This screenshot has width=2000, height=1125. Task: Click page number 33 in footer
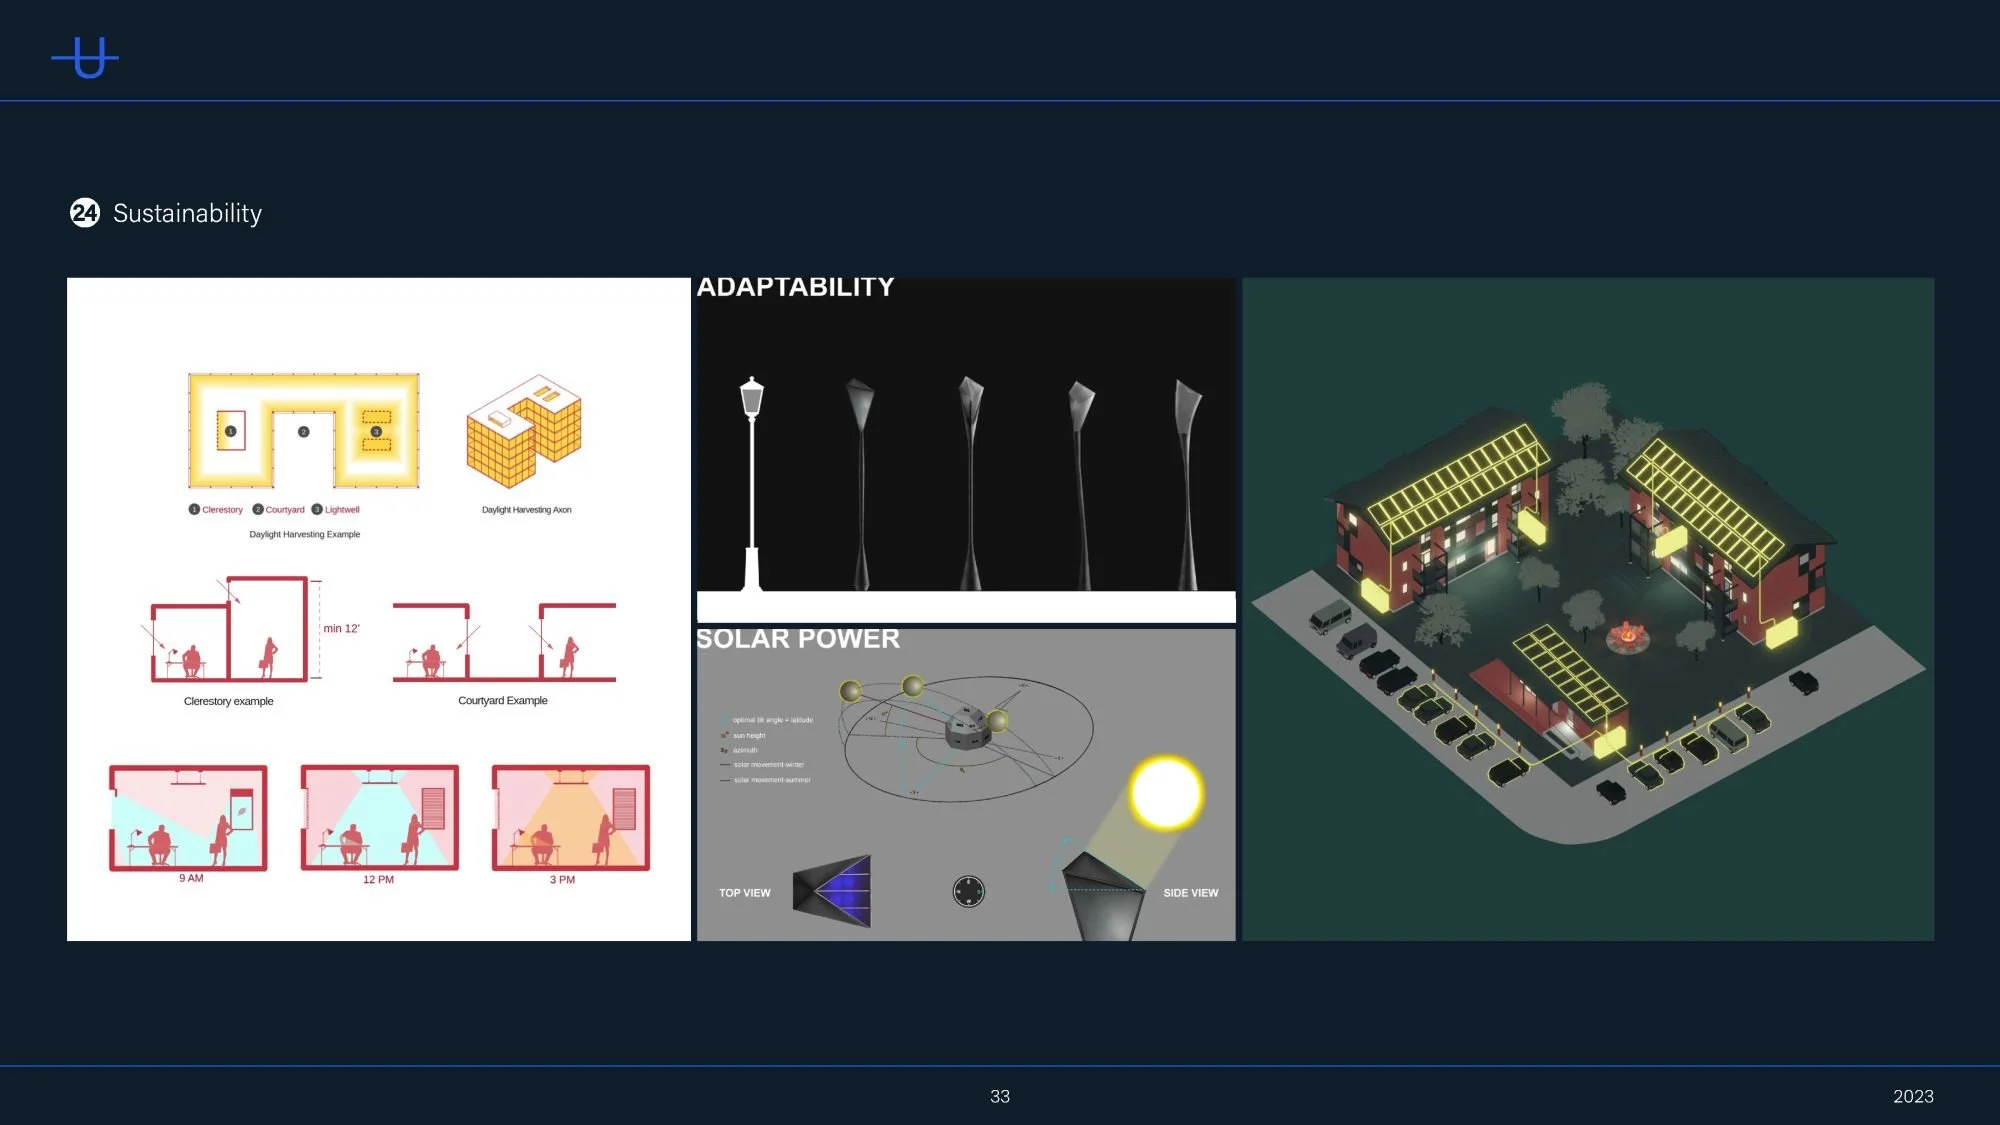[x=999, y=1096]
